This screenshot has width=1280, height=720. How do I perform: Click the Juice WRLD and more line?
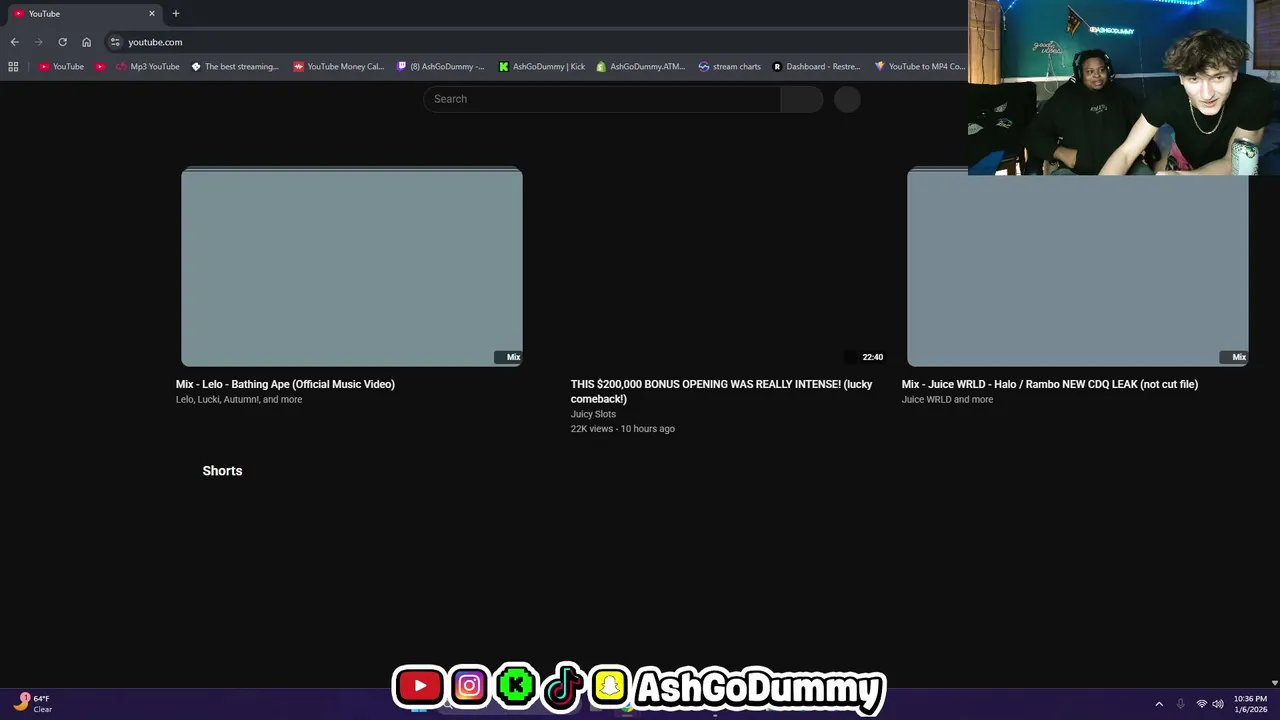(x=947, y=399)
